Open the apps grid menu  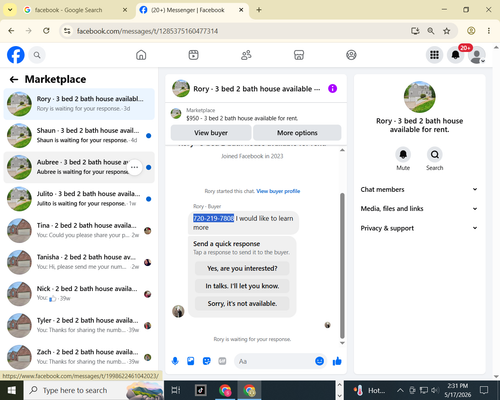pos(434,55)
